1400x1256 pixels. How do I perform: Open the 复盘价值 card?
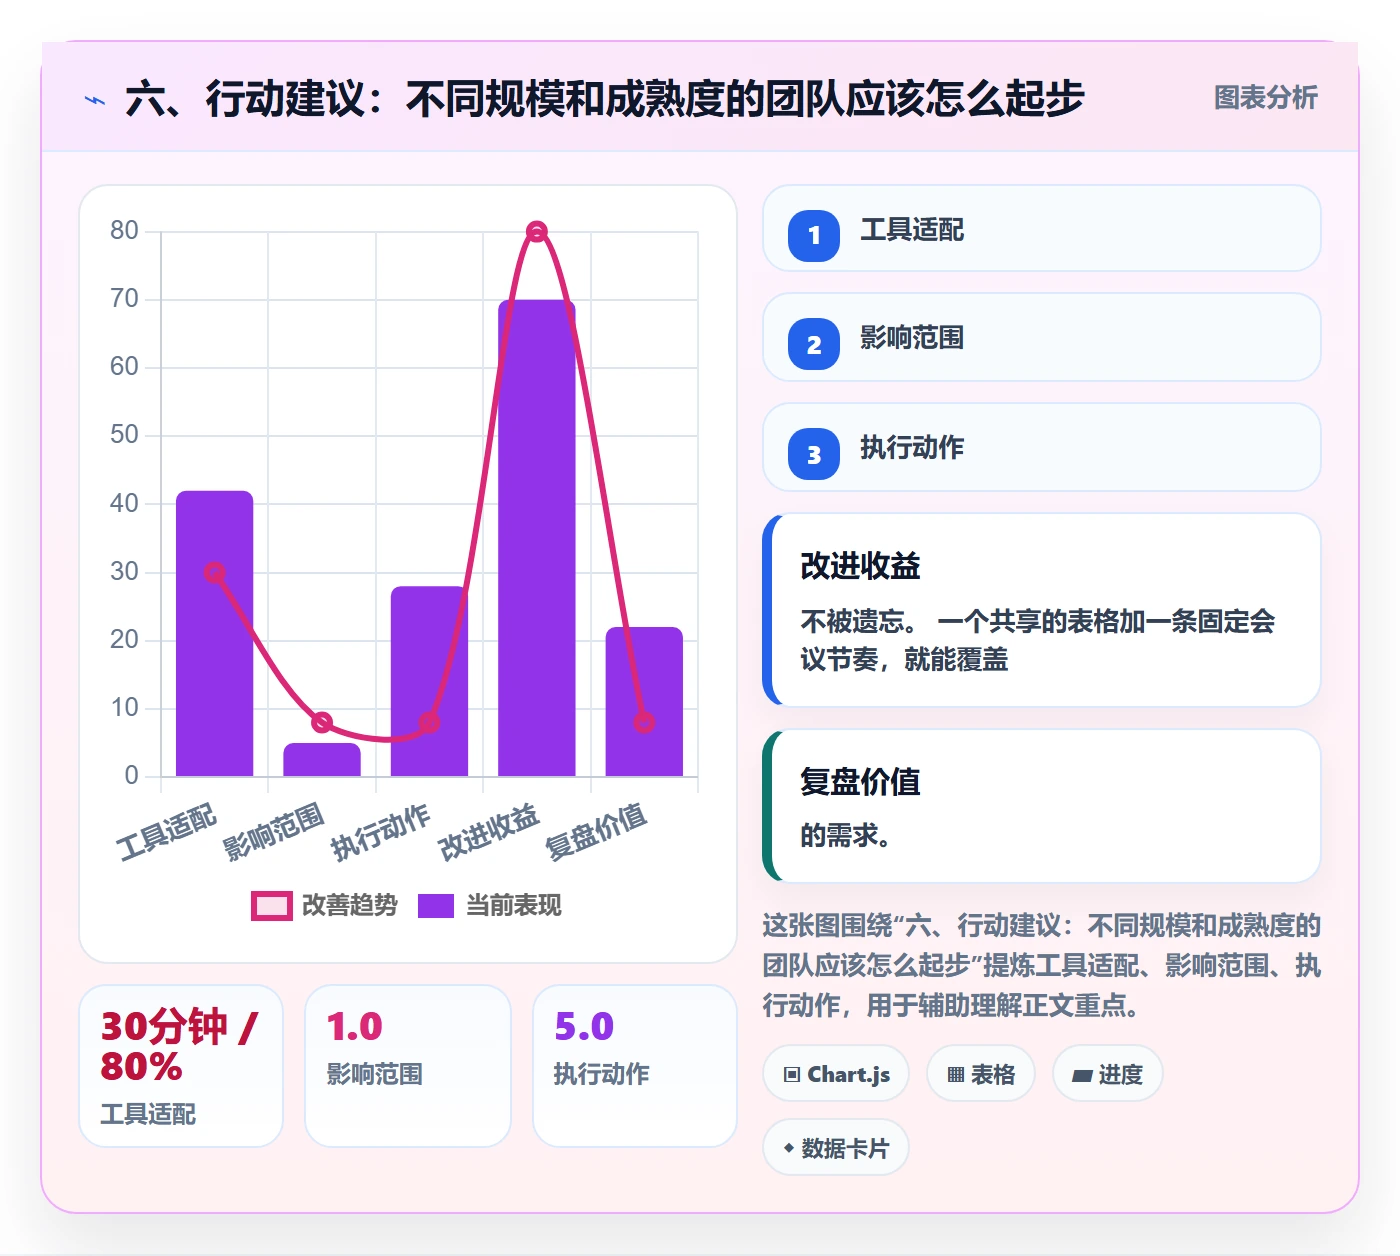point(1041,806)
